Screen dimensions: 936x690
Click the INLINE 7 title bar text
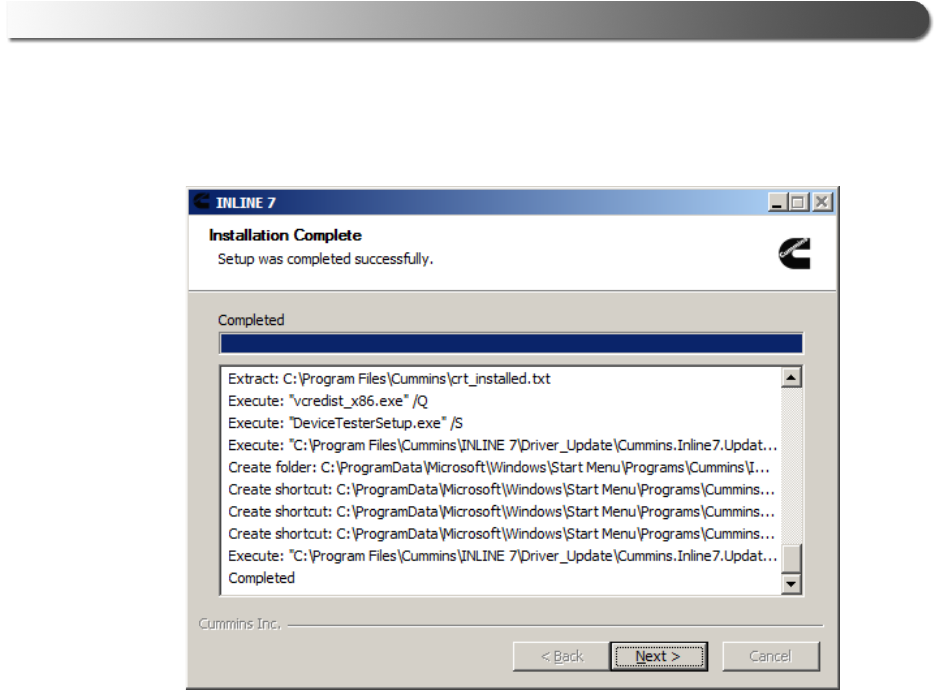pyautogui.click(x=245, y=203)
